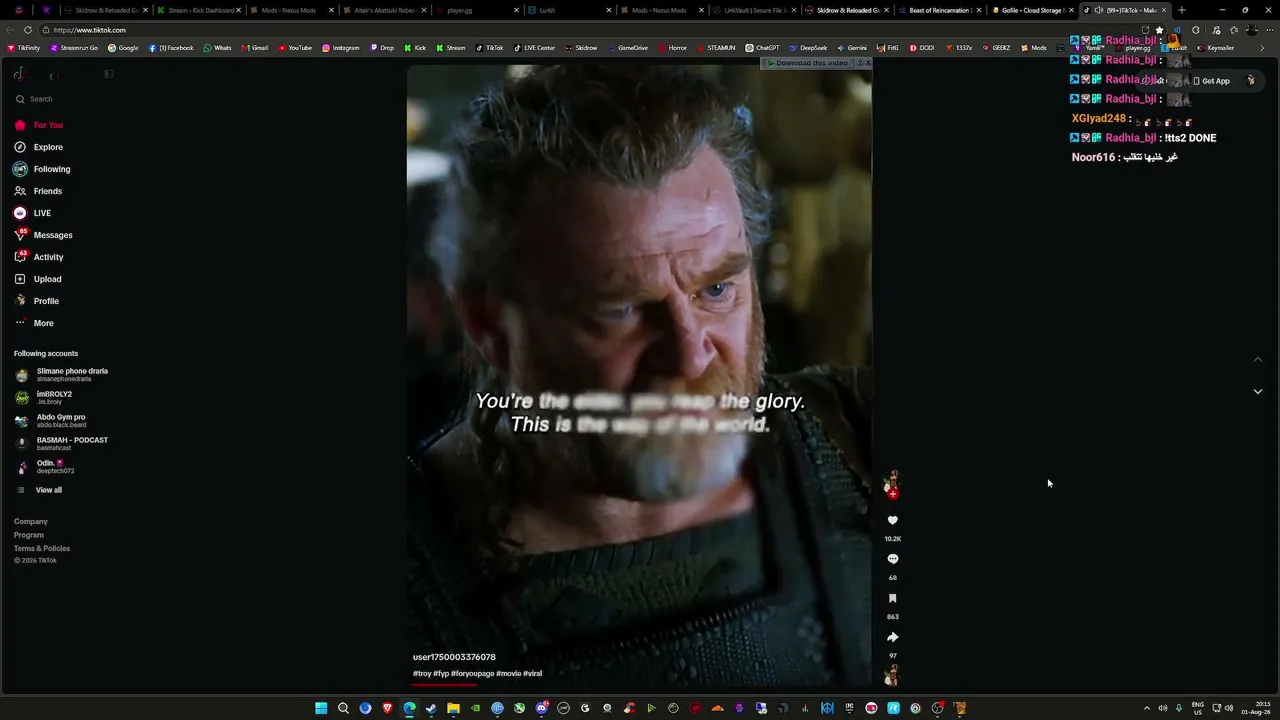This screenshot has height=720, width=1280.
Task: Open the Upload page
Action: [x=38, y=279]
